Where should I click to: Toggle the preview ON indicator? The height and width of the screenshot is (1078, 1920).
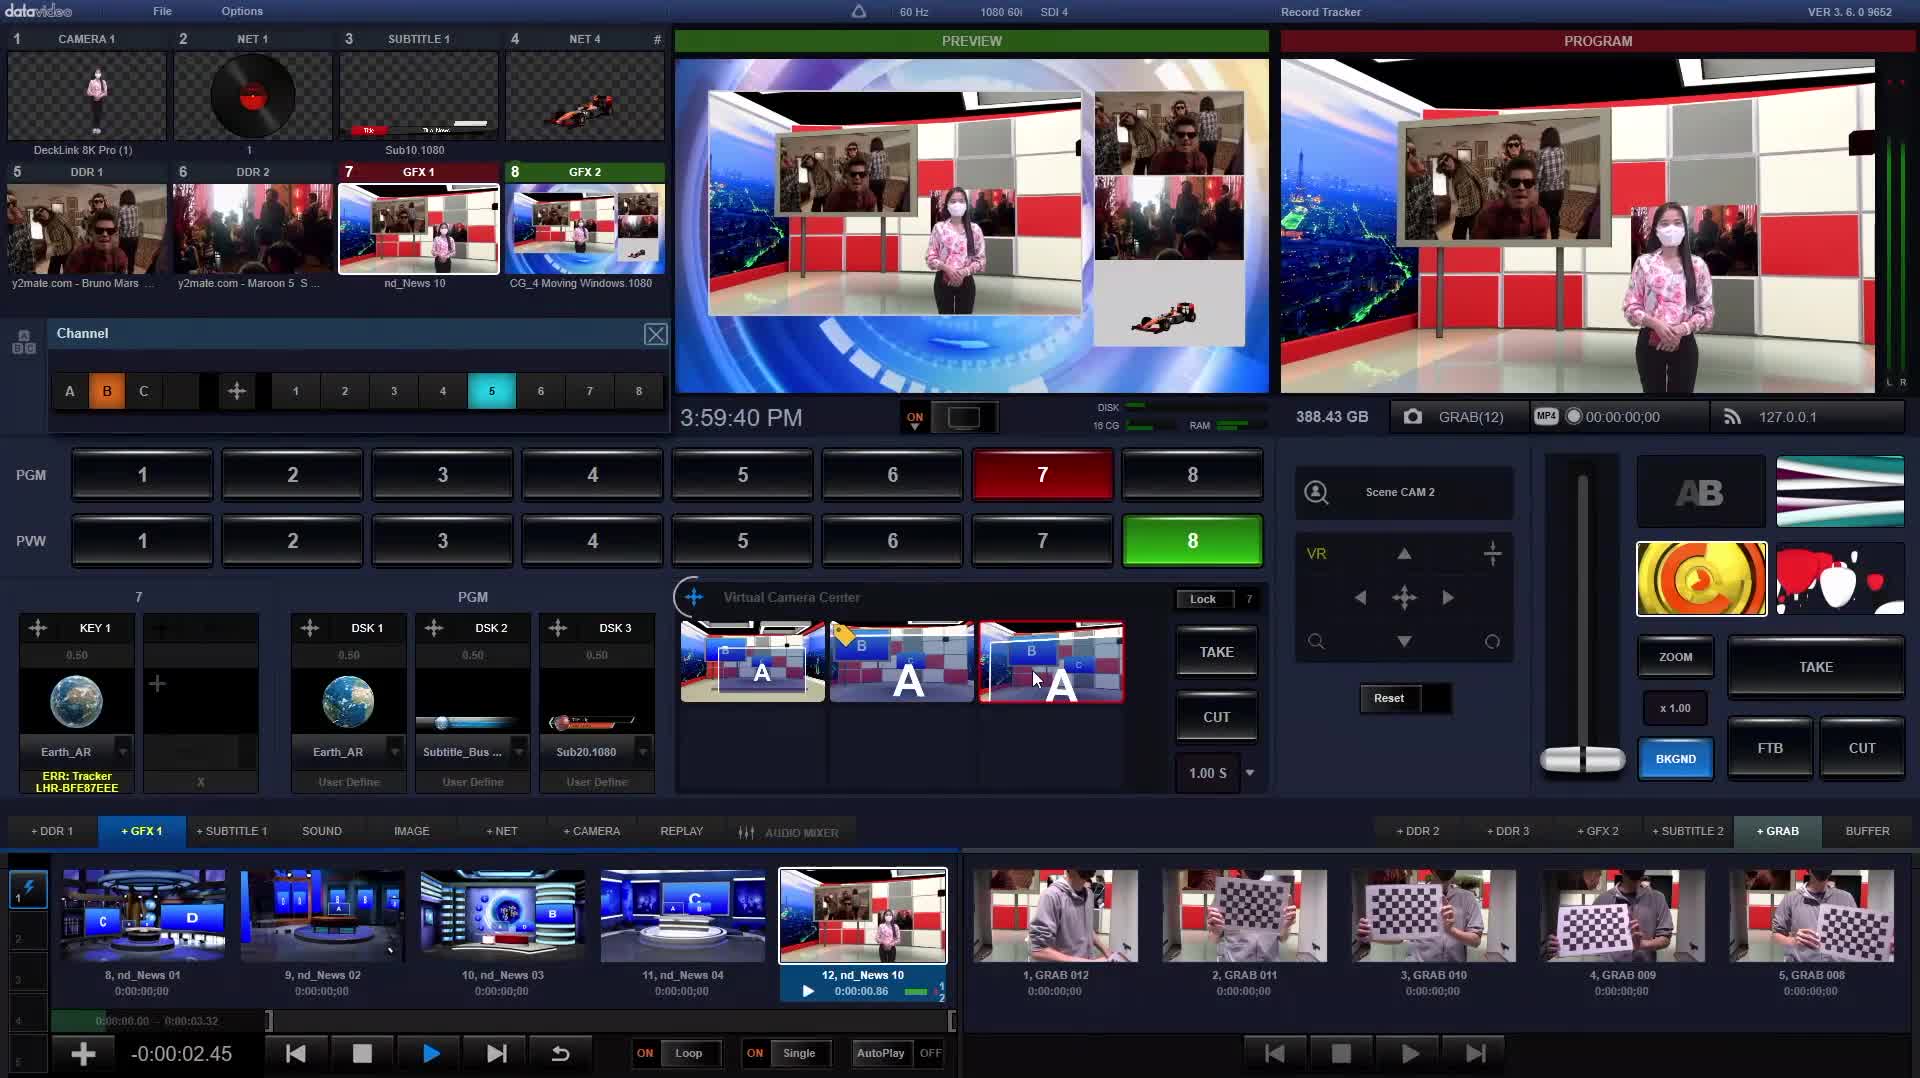pos(914,418)
